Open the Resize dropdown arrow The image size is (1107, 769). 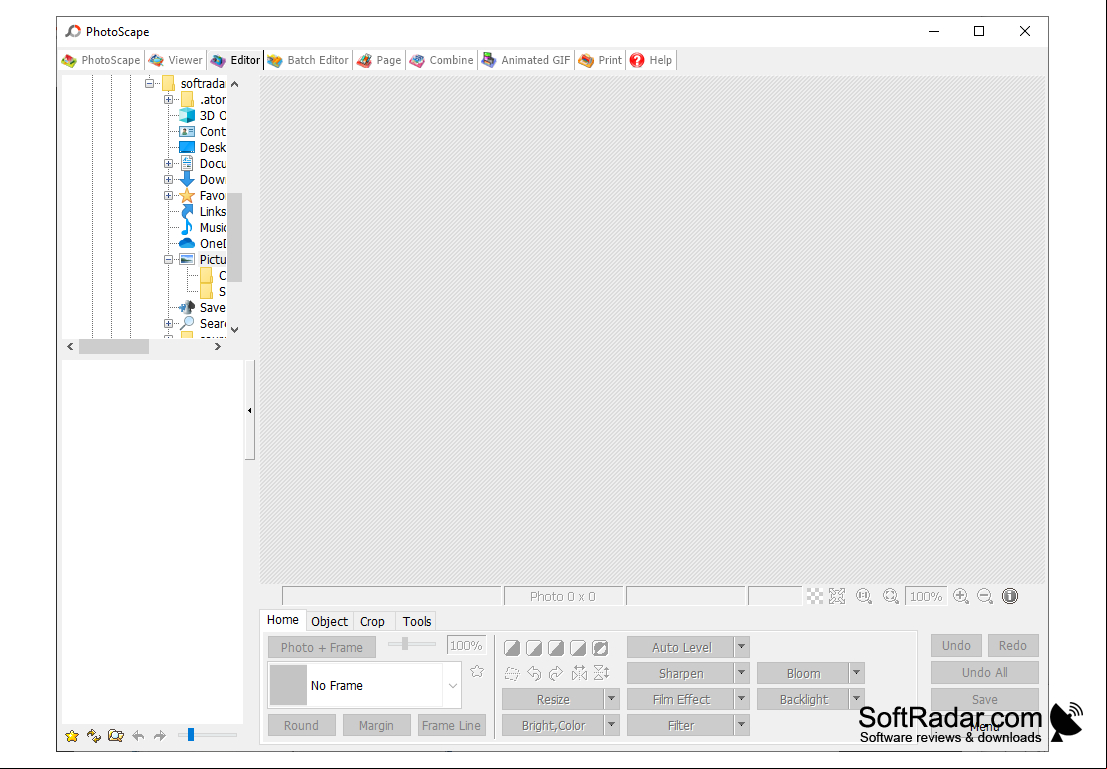pyautogui.click(x=611, y=699)
